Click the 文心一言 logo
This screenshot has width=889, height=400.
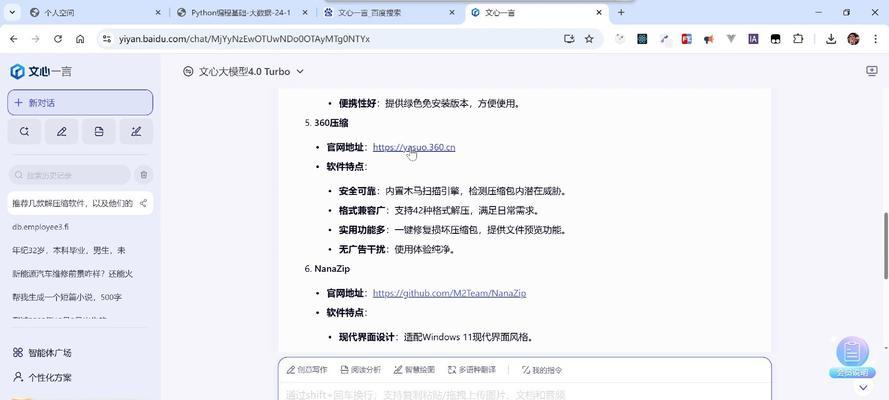point(41,71)
